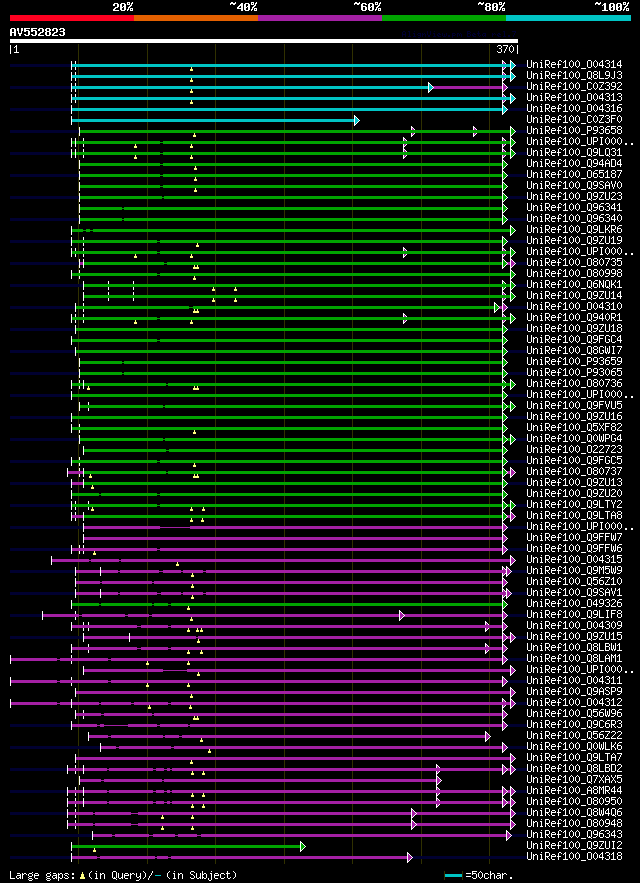Select the UniRef100_Q9FFW7 label
Viewport: 640px width, 883px height.
pyautogui.click(x=574, y=537)
